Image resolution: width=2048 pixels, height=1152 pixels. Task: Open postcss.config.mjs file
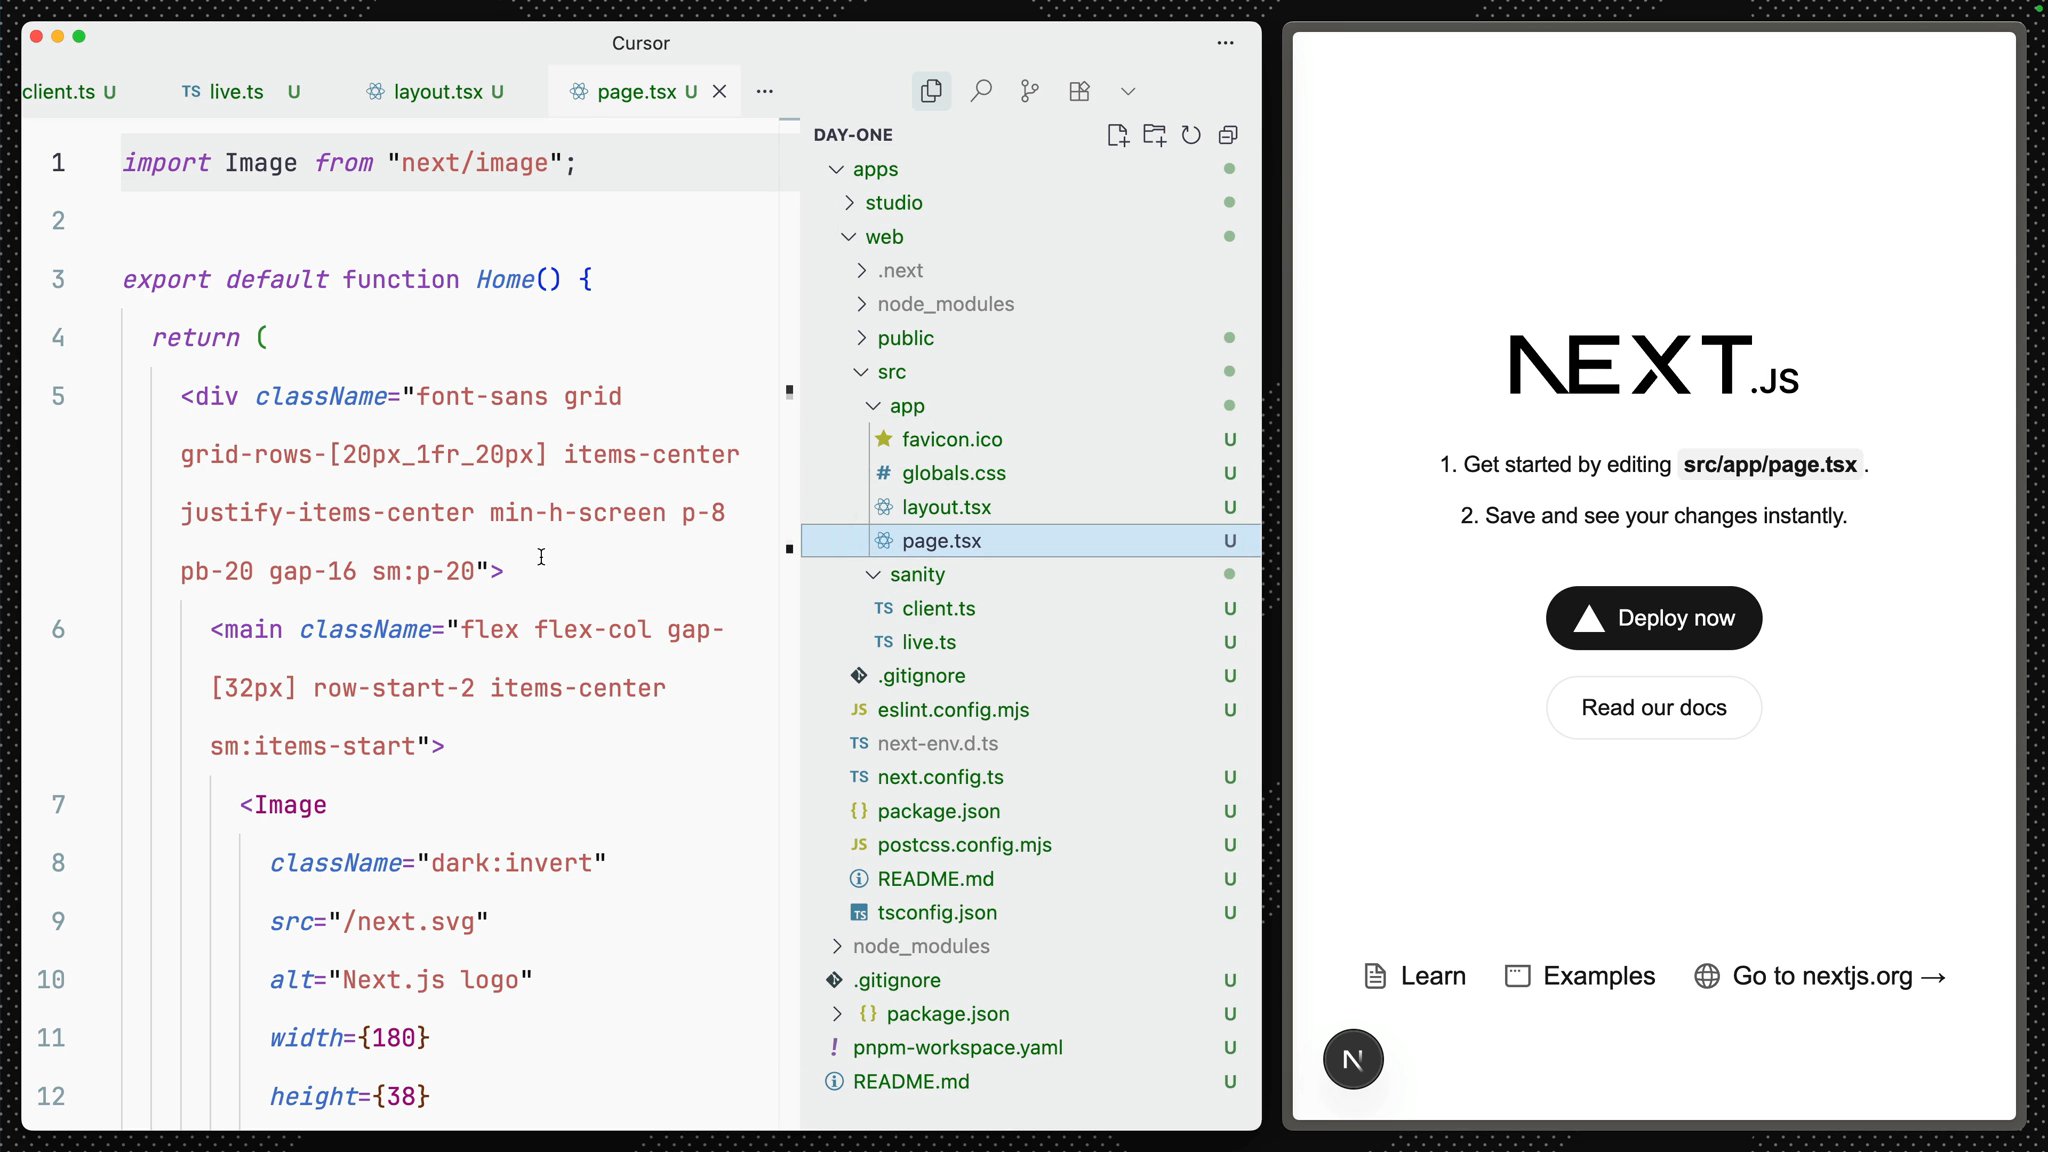tap(1031, 845)
